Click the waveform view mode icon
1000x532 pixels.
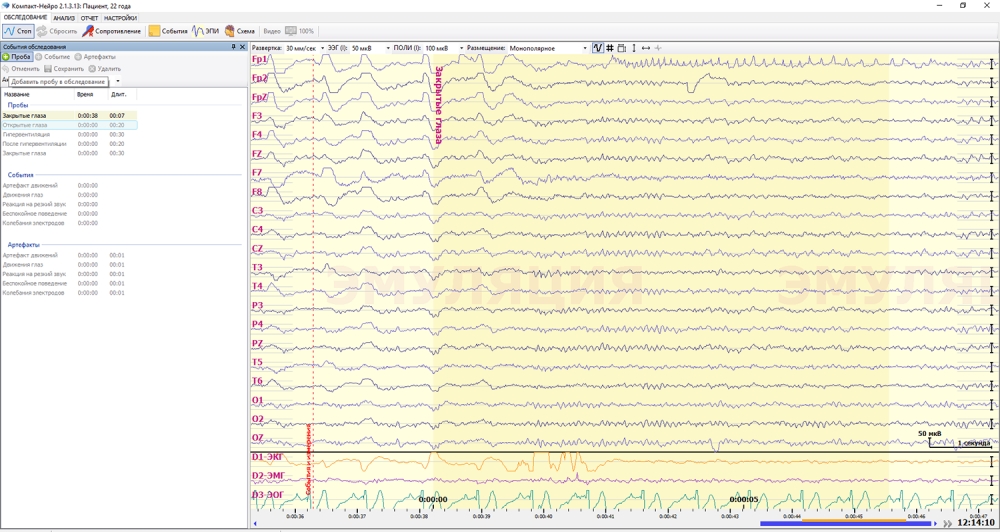598,48
